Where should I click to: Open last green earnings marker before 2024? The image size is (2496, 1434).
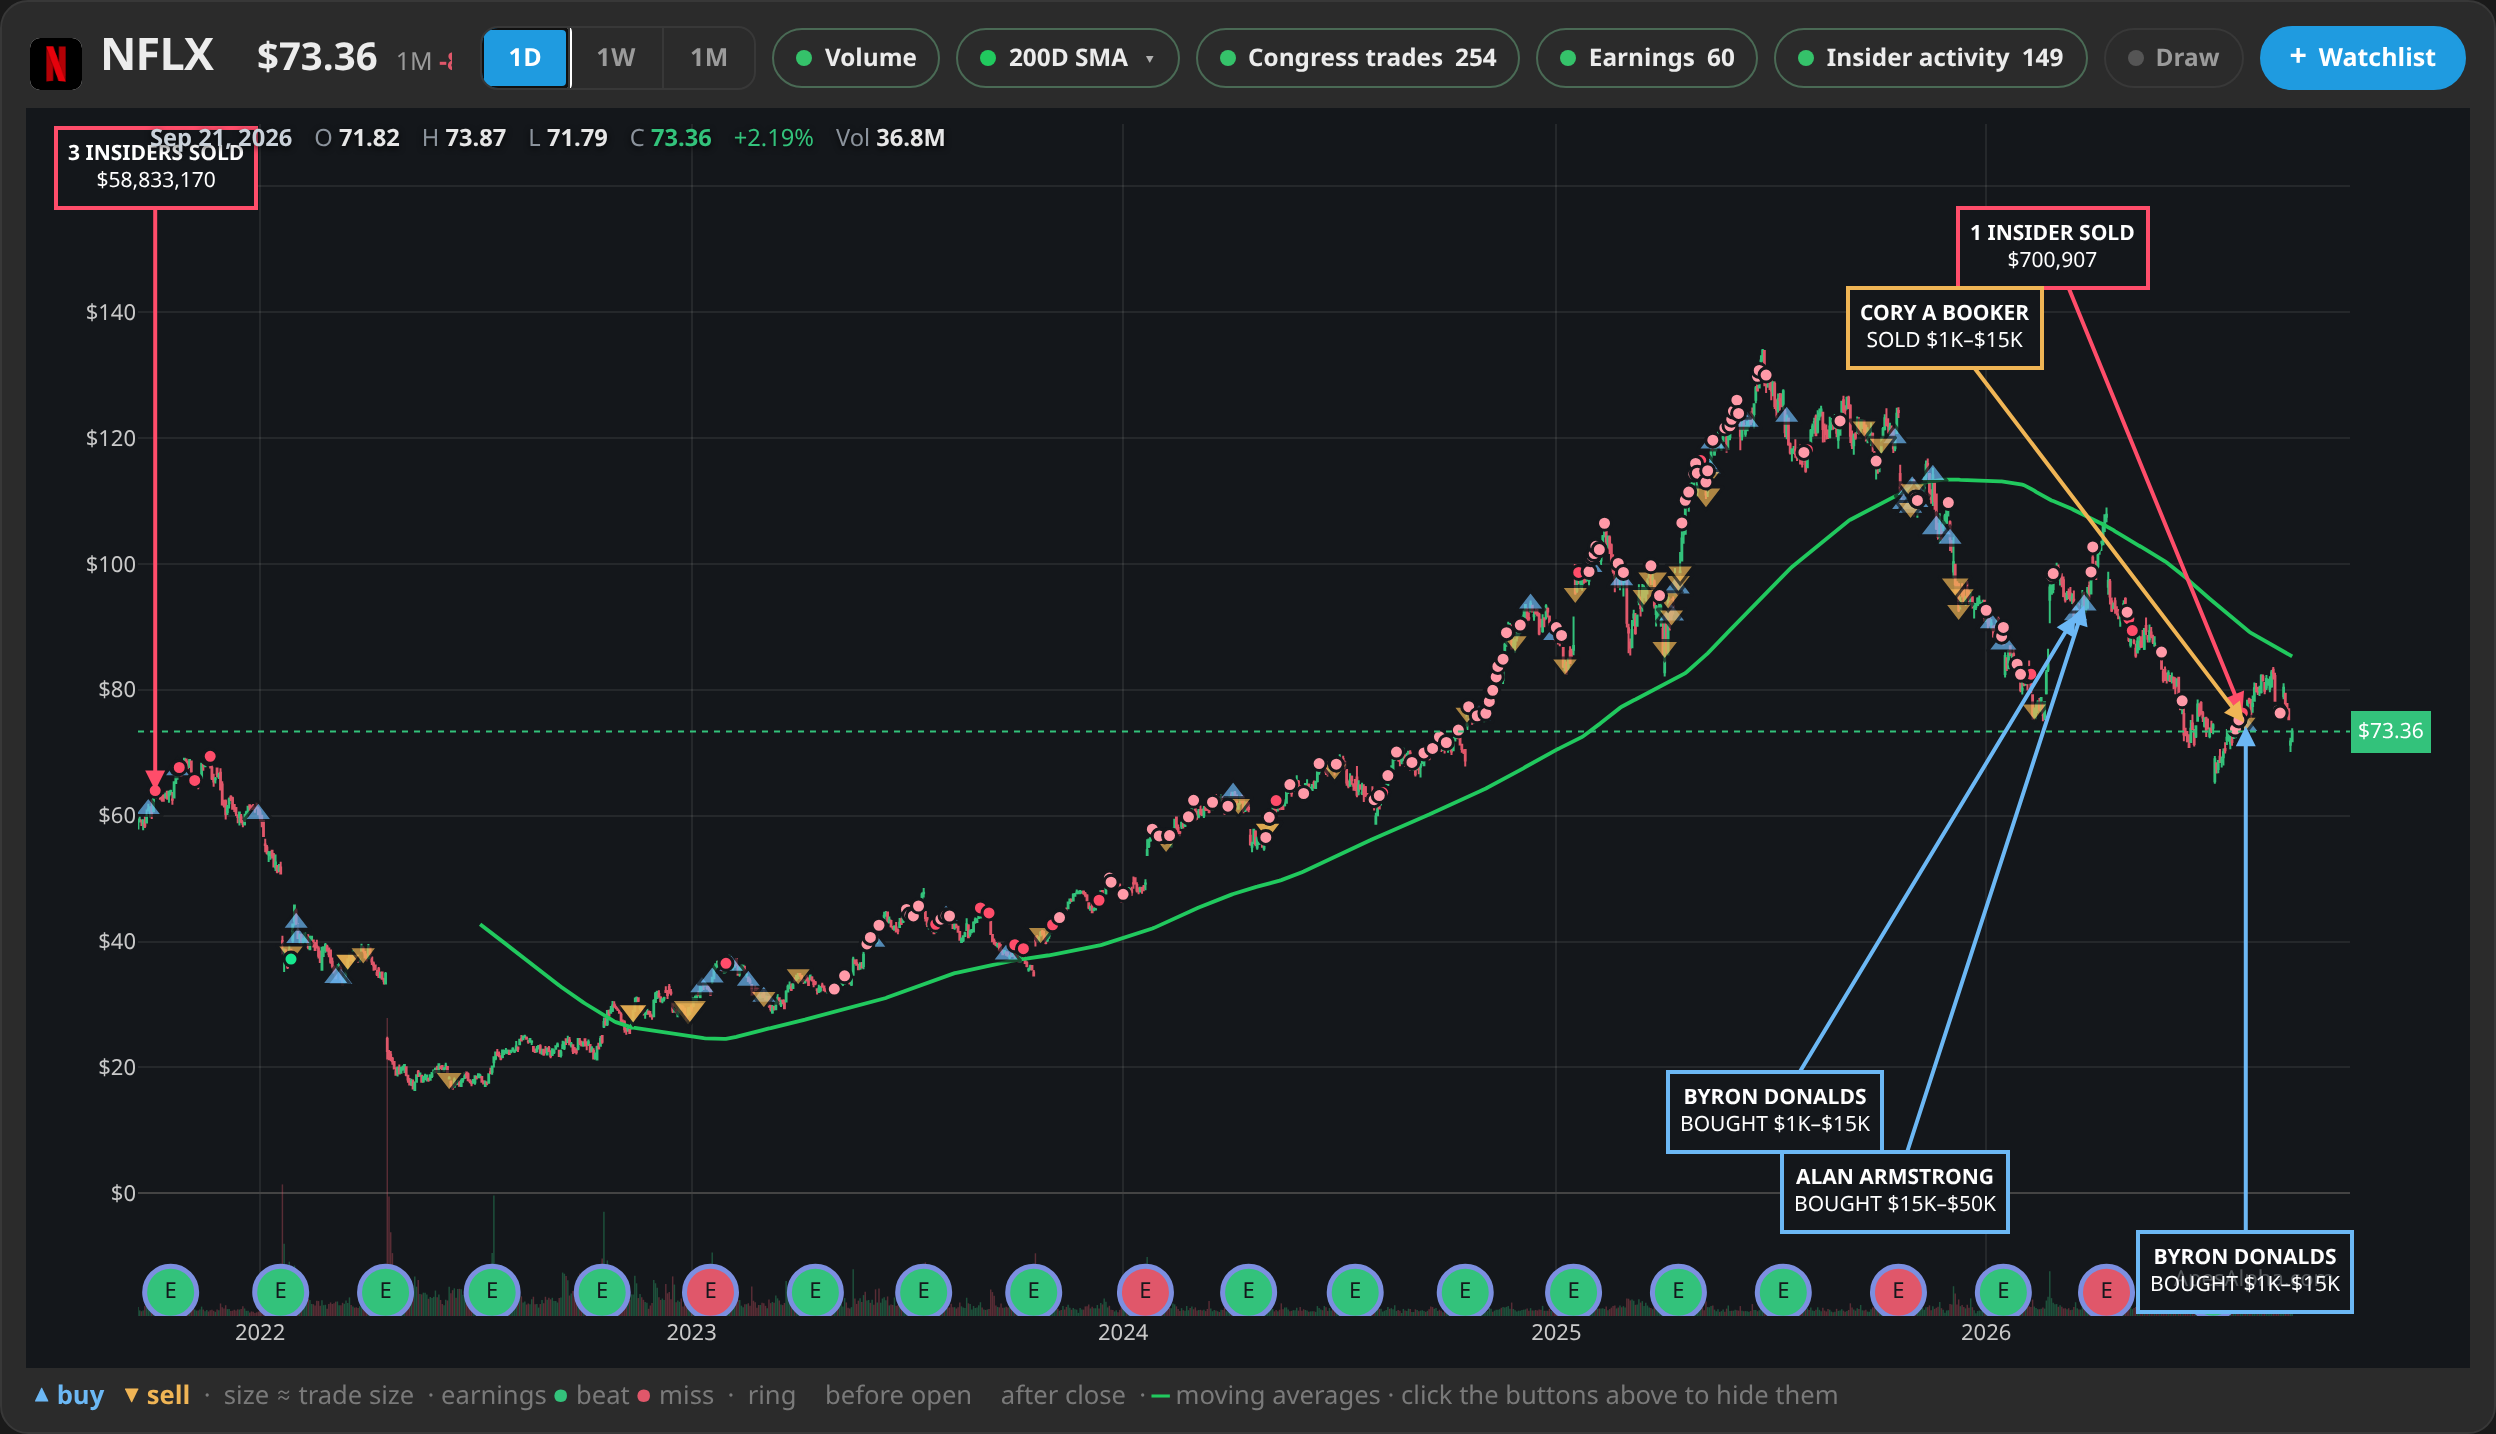[x=1033, y=1291]
